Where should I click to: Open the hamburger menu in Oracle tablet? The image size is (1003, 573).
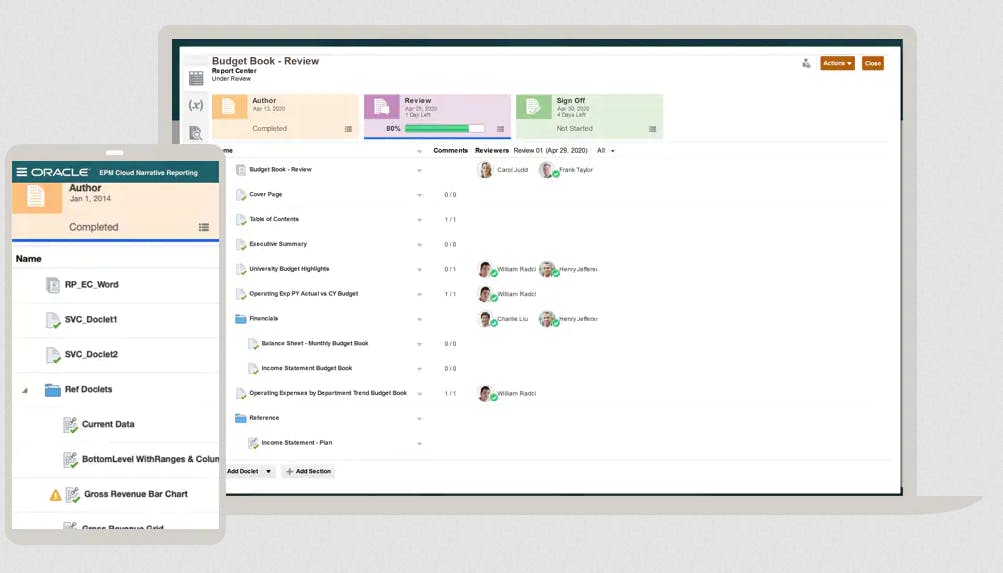(21, 172)
